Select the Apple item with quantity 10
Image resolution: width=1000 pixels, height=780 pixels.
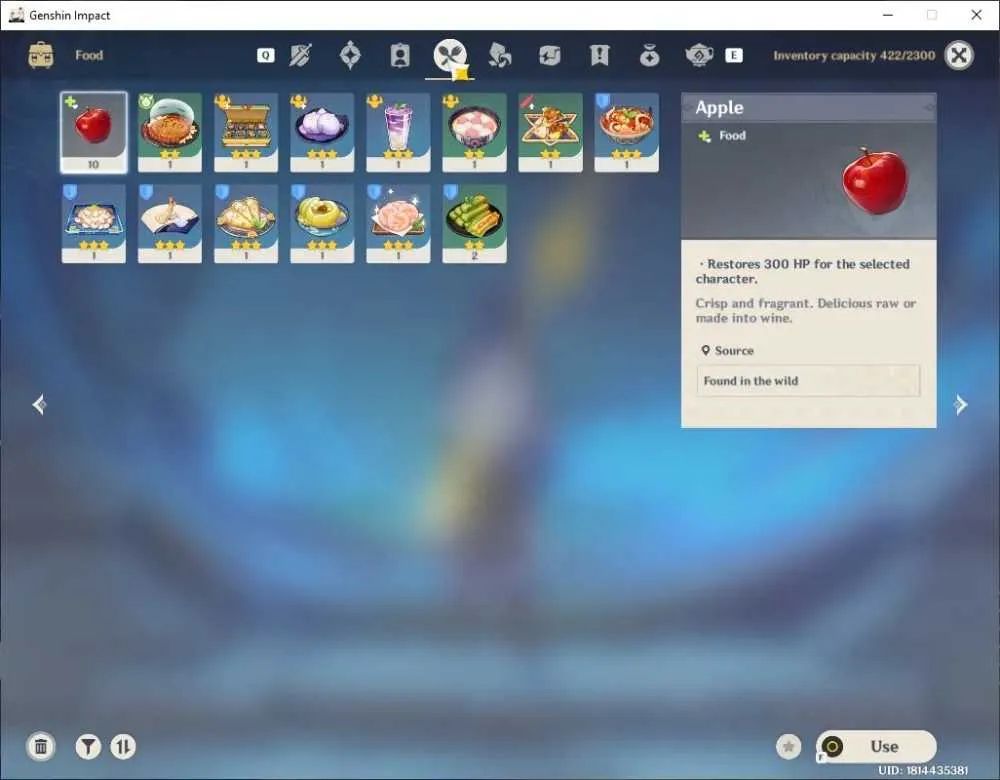click(94, 133)
